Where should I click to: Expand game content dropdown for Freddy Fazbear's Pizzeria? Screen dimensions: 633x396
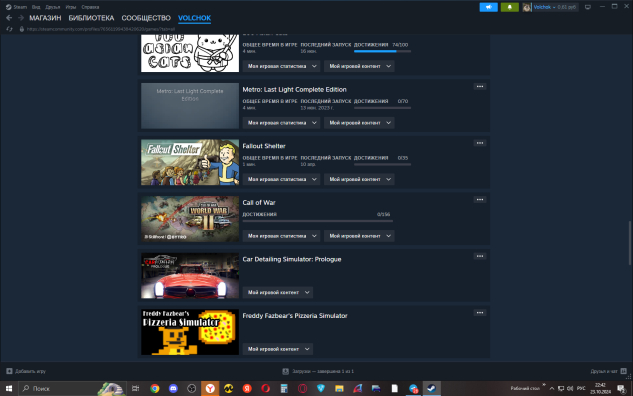point(277,349)
